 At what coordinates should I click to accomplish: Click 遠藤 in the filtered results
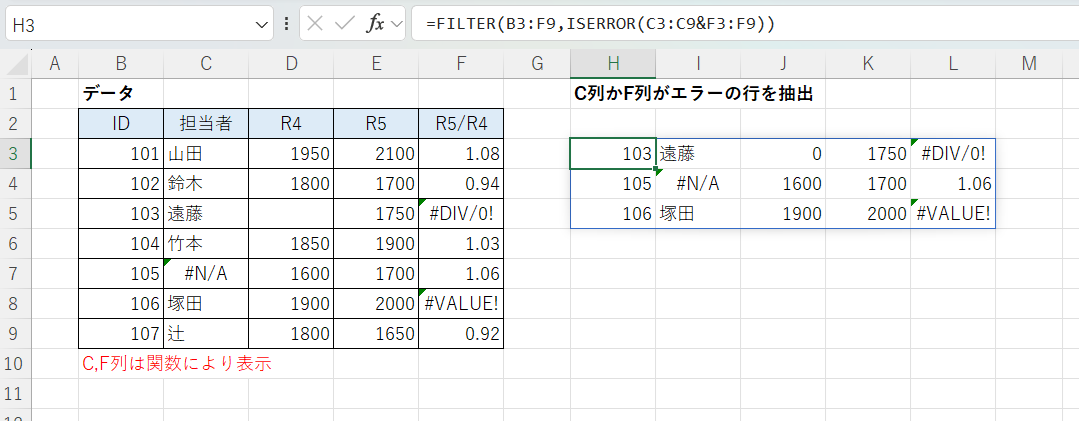(x=698, y=154)
